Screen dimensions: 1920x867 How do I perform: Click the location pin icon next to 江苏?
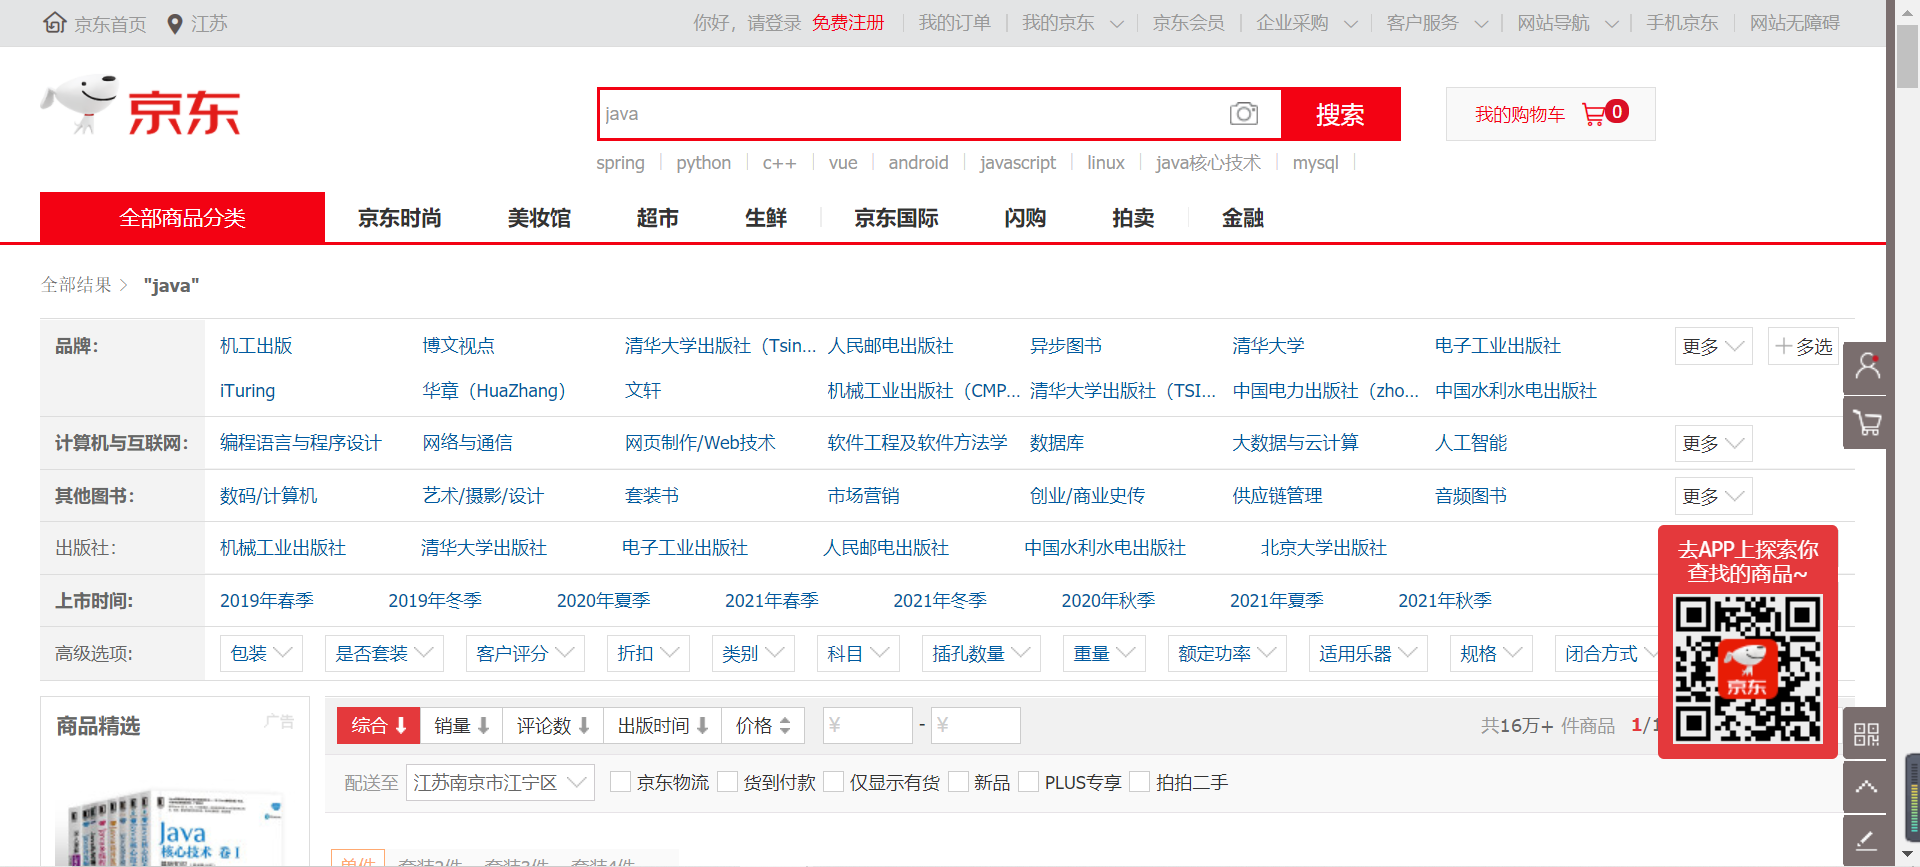coord(174,24)
